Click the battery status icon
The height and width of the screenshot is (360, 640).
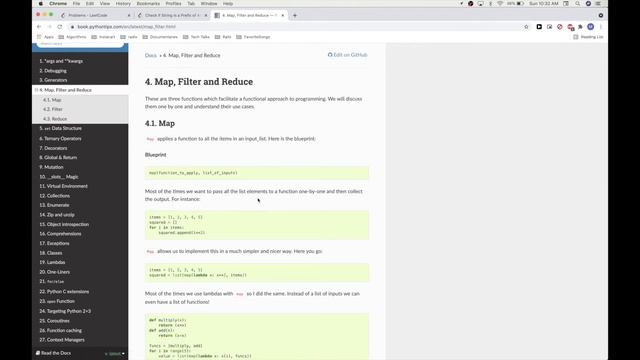point(520,4)
